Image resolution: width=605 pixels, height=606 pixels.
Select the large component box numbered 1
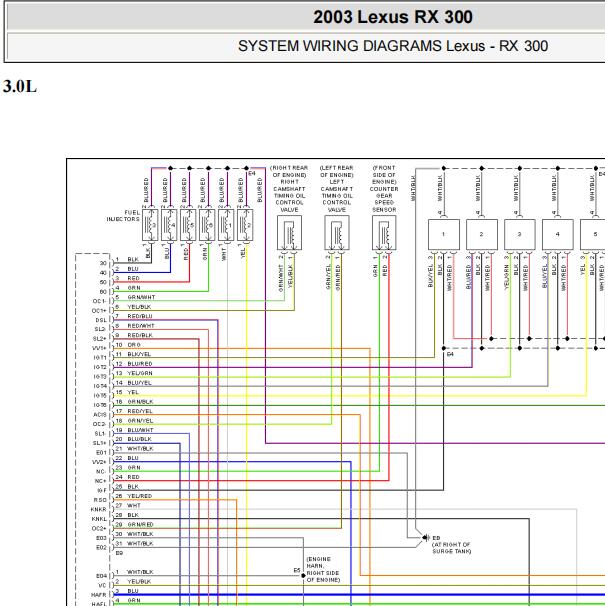[443, 235]
